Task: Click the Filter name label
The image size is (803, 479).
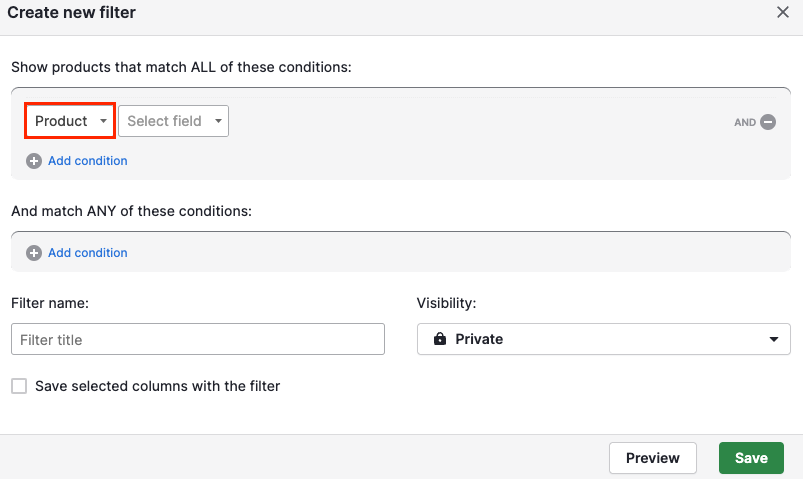Action: (x=50, y=303)
